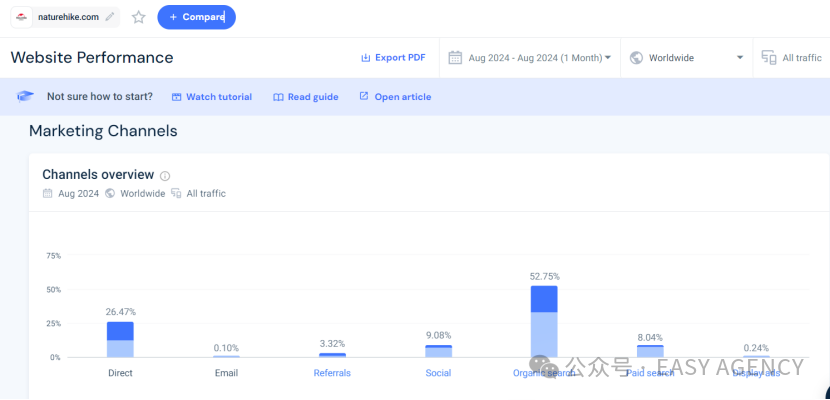Click the 52.75% value label
This screenshot has height=400, width=830.
click(x=544, y=276)
